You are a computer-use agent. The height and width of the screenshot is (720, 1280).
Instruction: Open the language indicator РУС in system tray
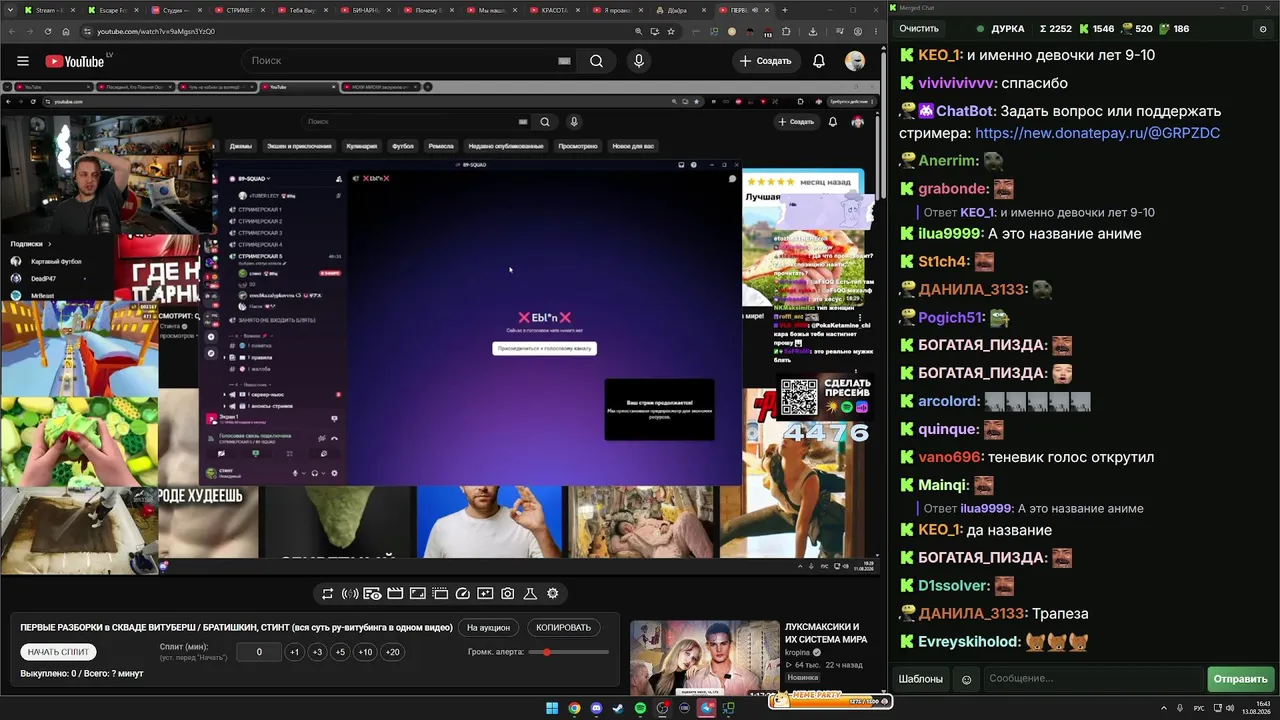[x=1200, y=709]
